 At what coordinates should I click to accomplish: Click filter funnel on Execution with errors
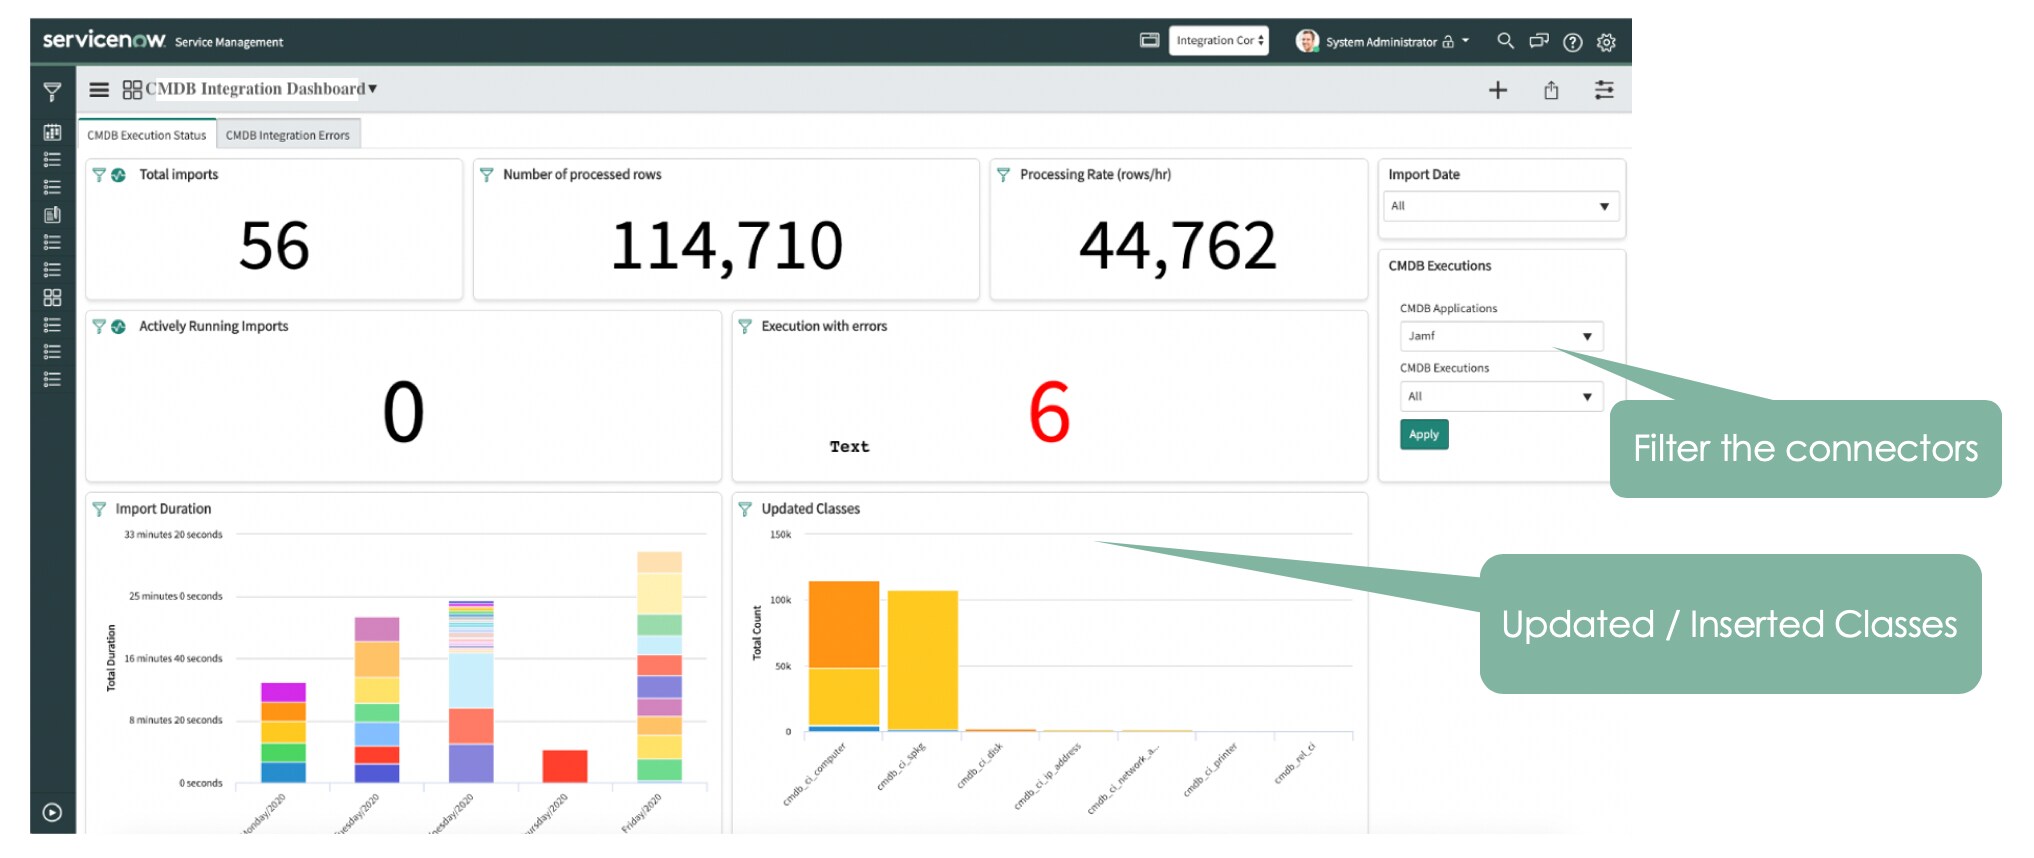click(745, 327)
